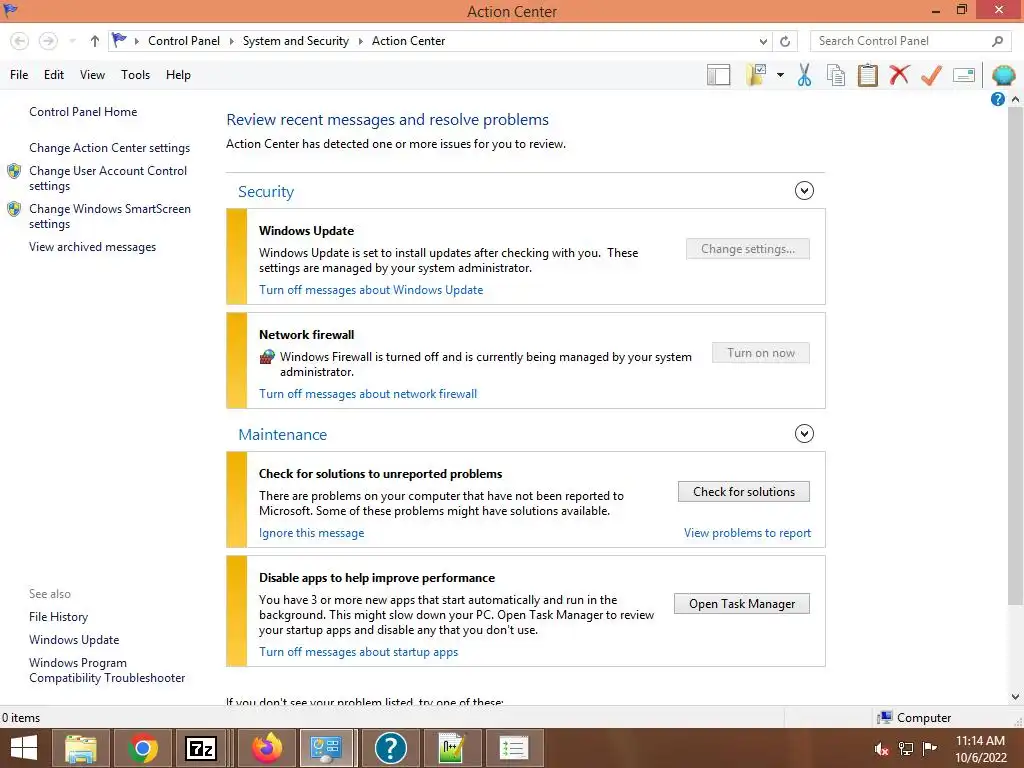The height and width of the screenshot is (768, 1024).
Task: Open Change Action Center settings
Action: coord(109,148)
